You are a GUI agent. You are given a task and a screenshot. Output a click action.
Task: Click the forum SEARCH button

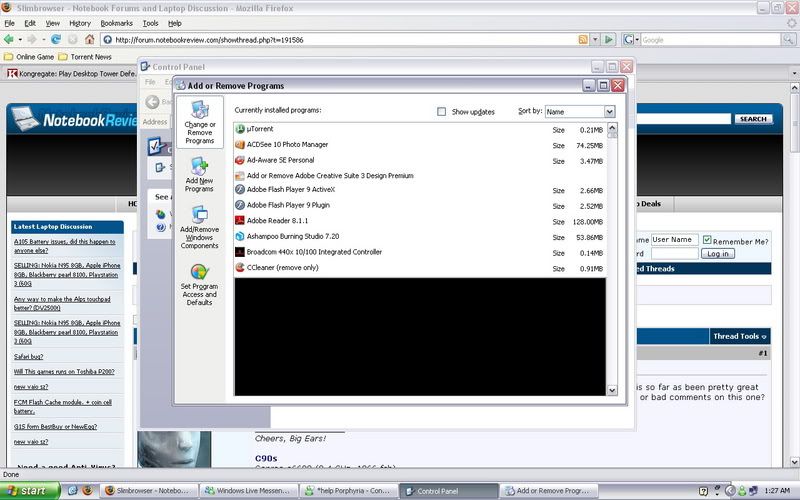[x=754, y=119]
